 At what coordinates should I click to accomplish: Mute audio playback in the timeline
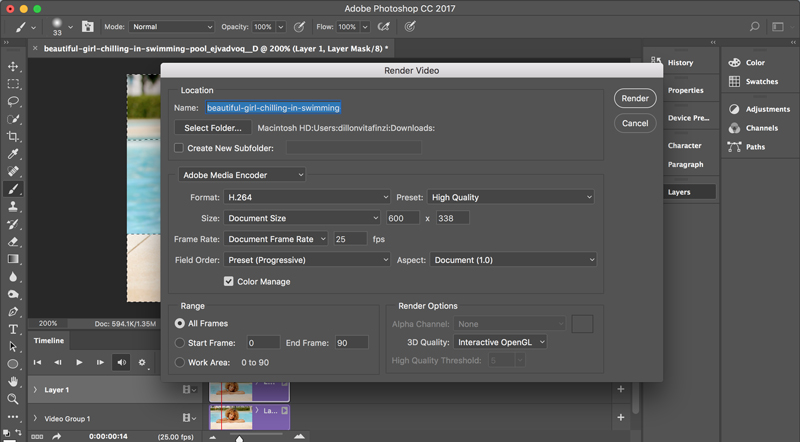(x=121, y=362)
